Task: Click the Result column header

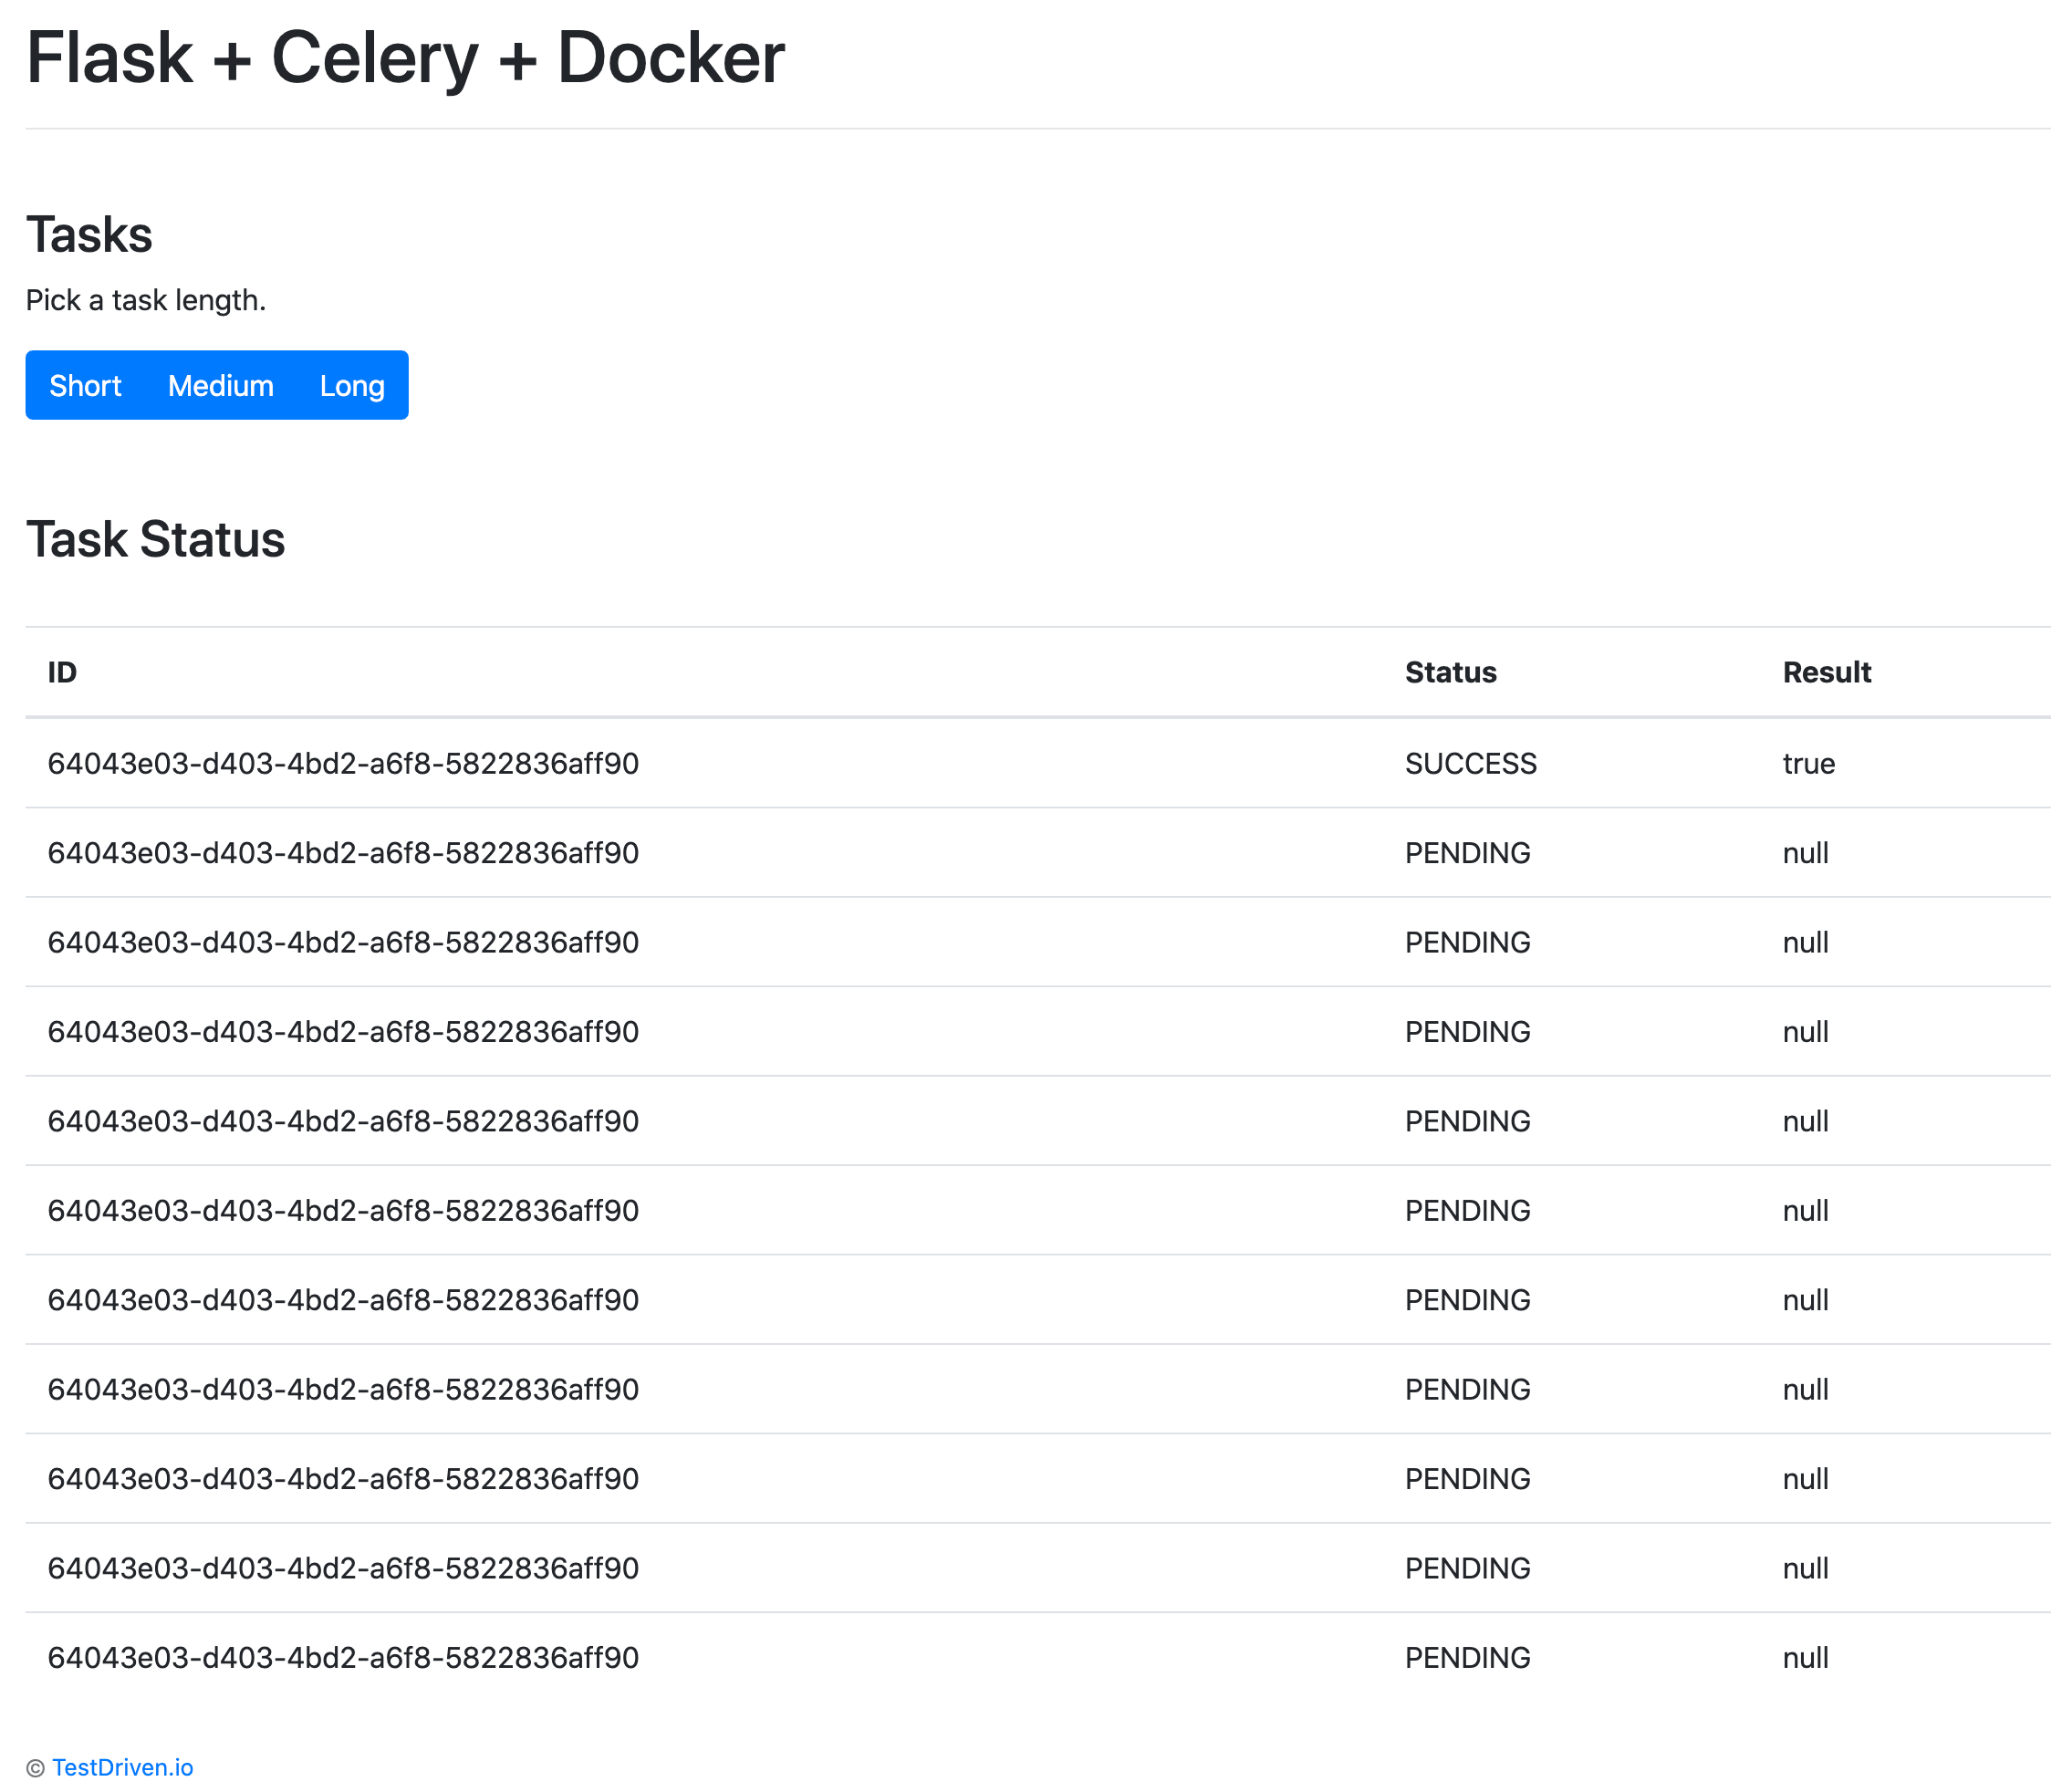Action: click(1827, 672)
